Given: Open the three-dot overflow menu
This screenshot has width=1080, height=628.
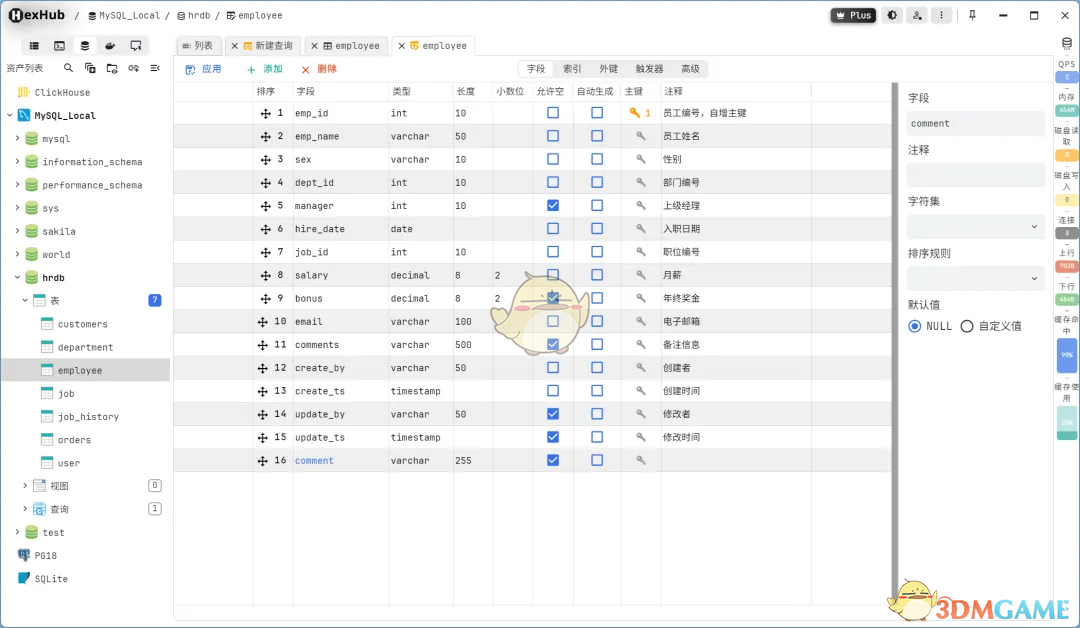Looking at the screenshot, I should [x=941, y=15].
